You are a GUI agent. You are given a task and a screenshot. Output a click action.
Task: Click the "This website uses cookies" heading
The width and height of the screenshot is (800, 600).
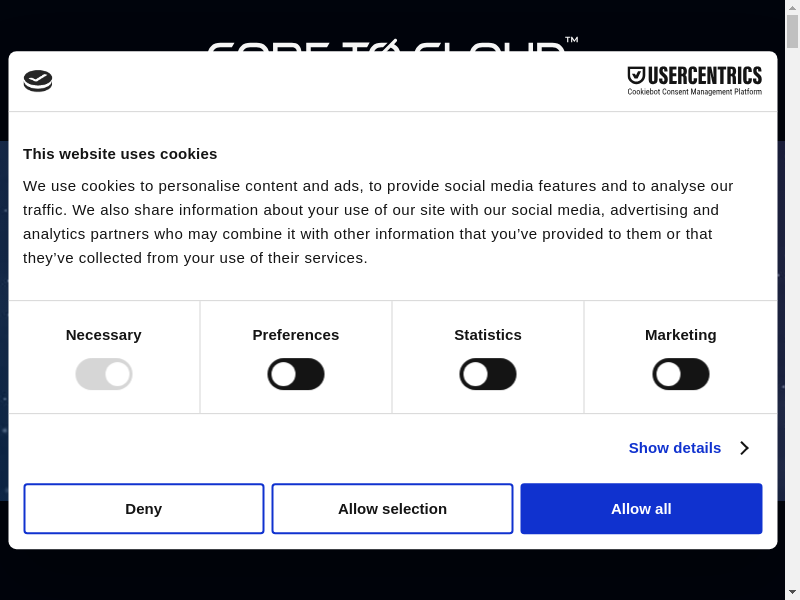120,154
